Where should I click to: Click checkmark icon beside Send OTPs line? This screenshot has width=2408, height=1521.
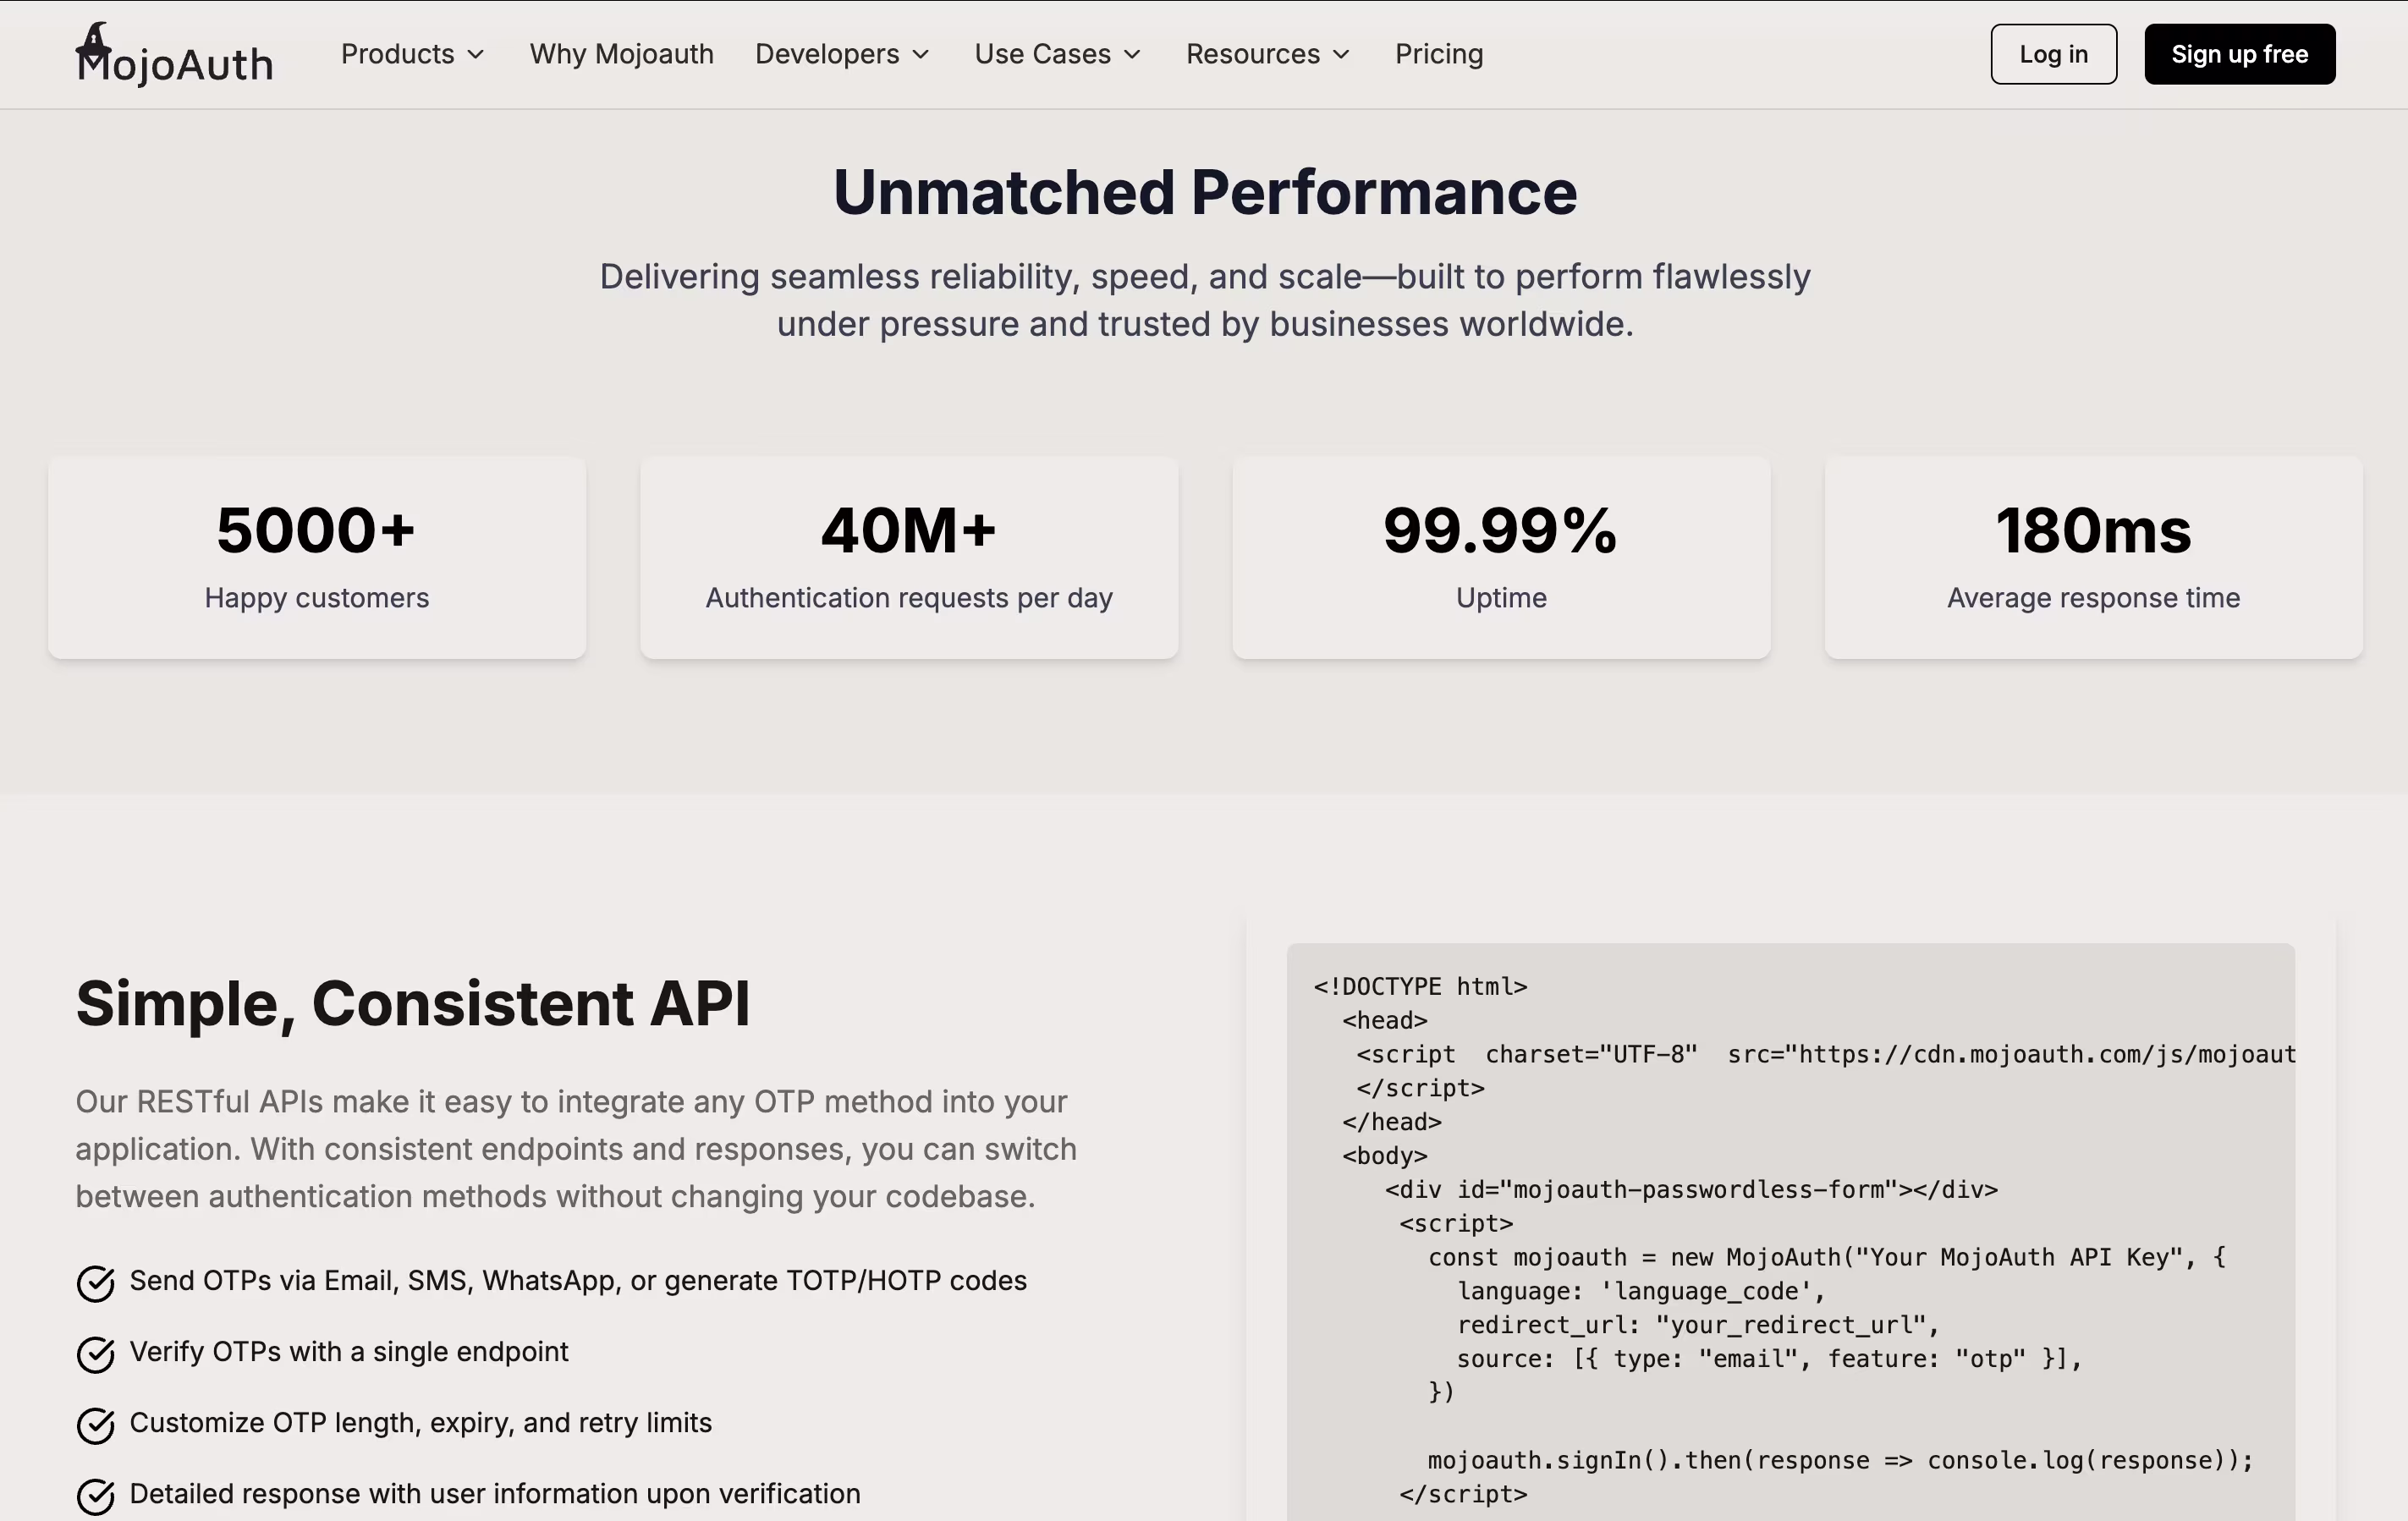[96, 1283]
